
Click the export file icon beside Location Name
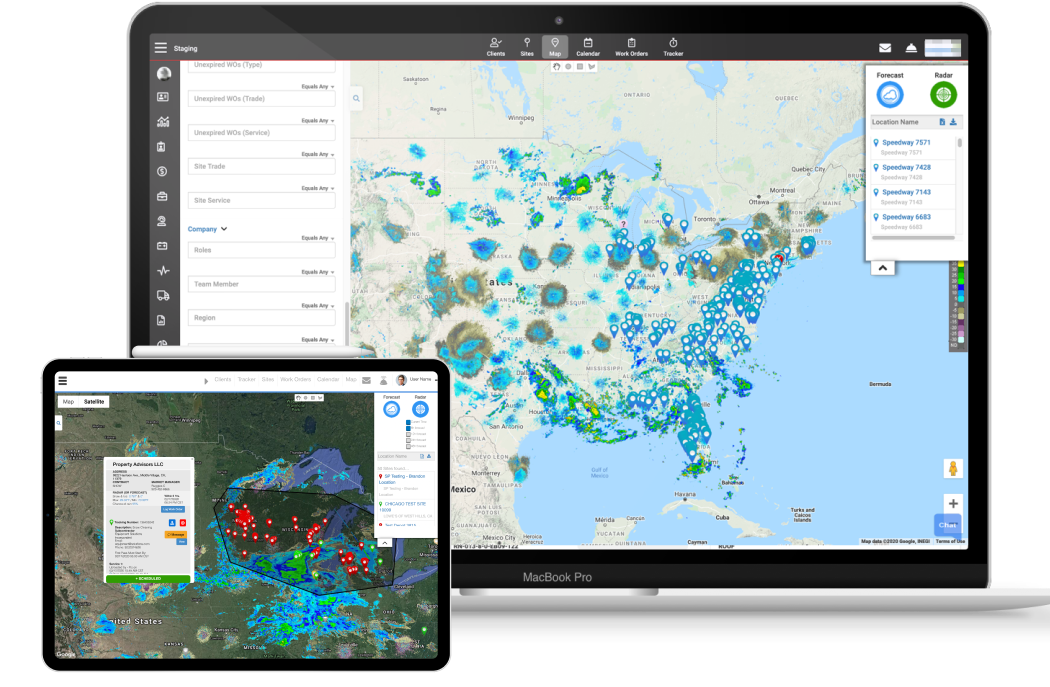click(942, 122)
